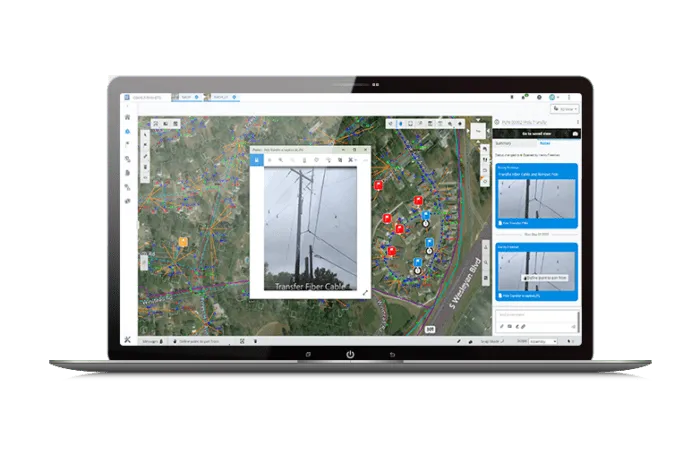
Task: Open the dropdown button below the top bar
Action: [x=563, y=108]
